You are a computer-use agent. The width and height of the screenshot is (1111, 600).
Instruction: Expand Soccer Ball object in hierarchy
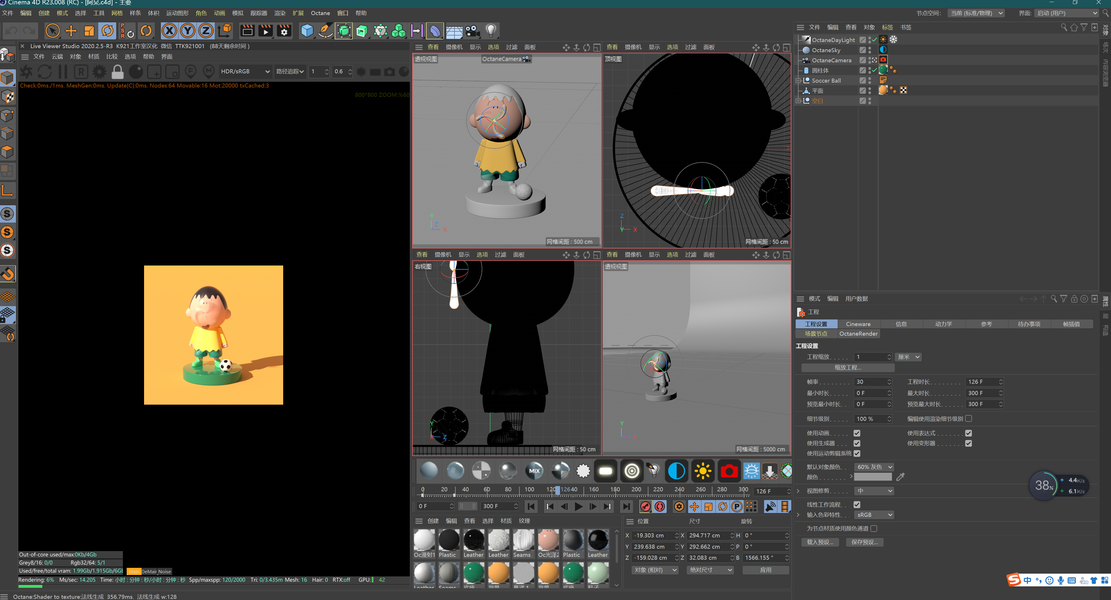799,80
